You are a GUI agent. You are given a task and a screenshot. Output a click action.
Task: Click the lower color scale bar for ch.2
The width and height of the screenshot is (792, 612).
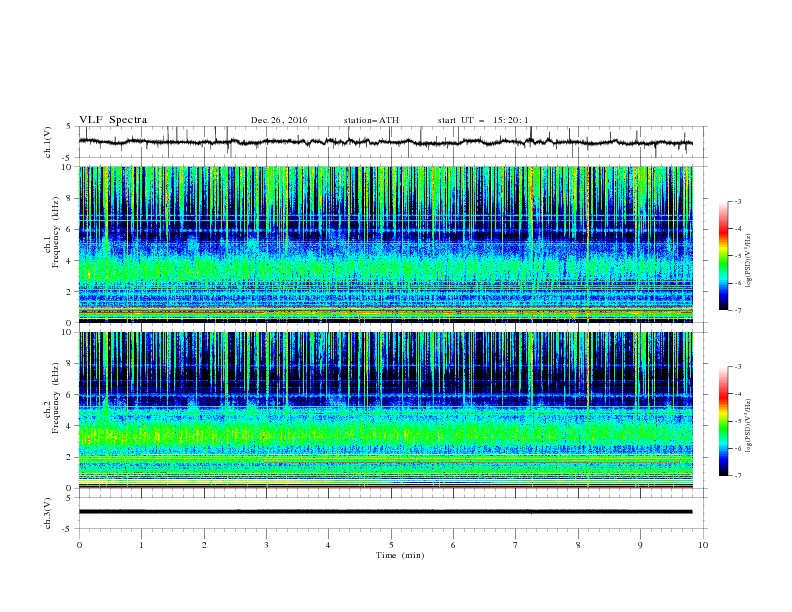[x=723, y=421]
